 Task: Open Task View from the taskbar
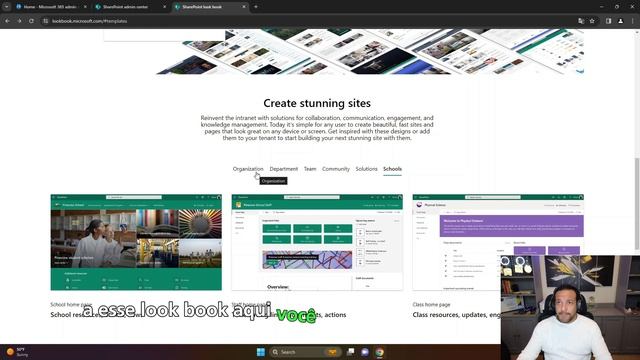[x=350, y=352]
